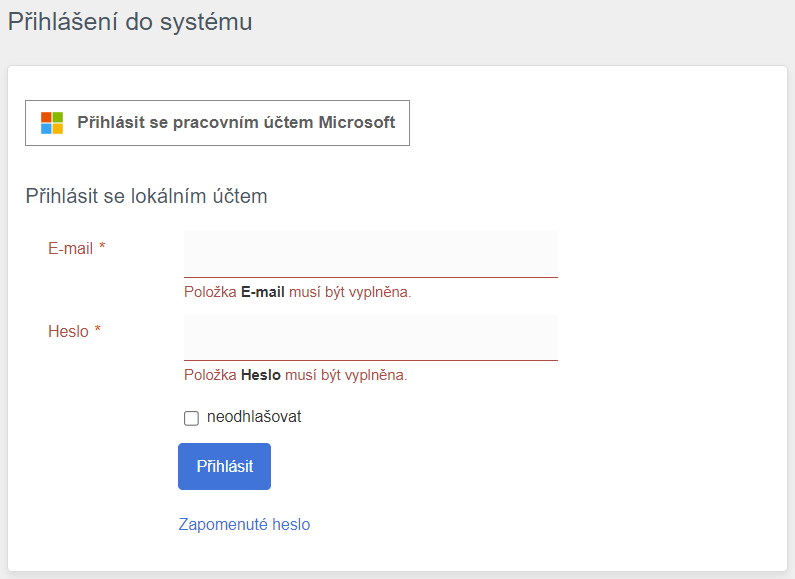The image size is (795, 579).
Task: Click the Přihlásit se lokálním účtem heading
Action: coord(146,196)
